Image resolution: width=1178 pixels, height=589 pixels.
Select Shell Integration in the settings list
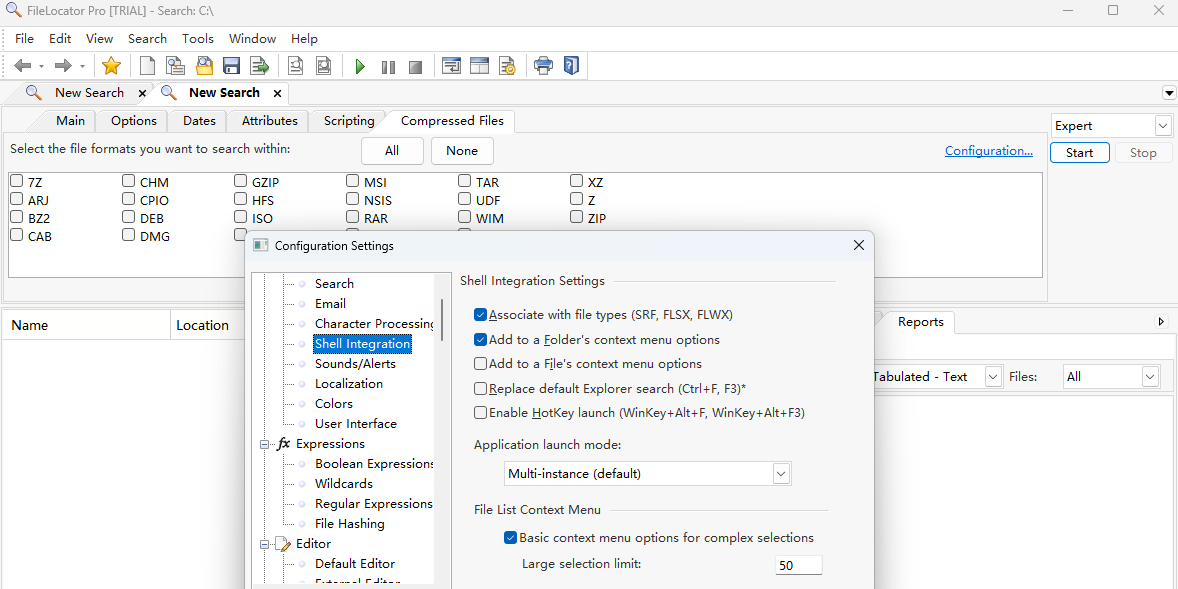(x=362, y=343)
